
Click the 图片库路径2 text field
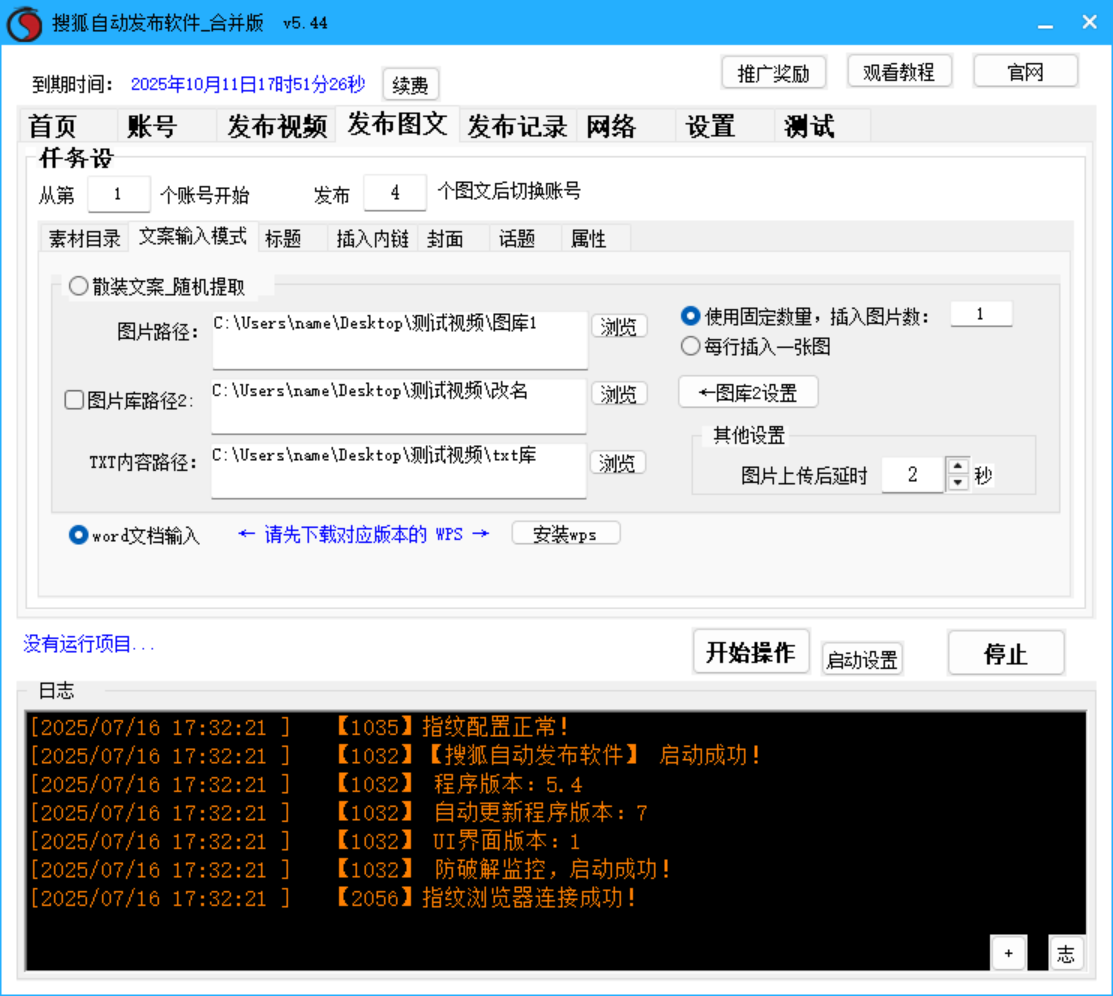click(x=399, y=406)
